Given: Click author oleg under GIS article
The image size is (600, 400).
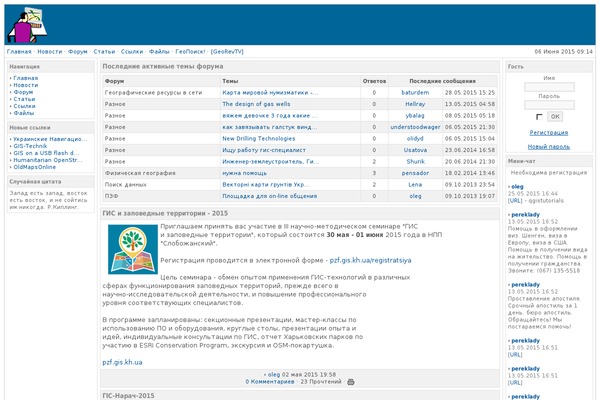Looking at the screenshot, I should (274, 375).
